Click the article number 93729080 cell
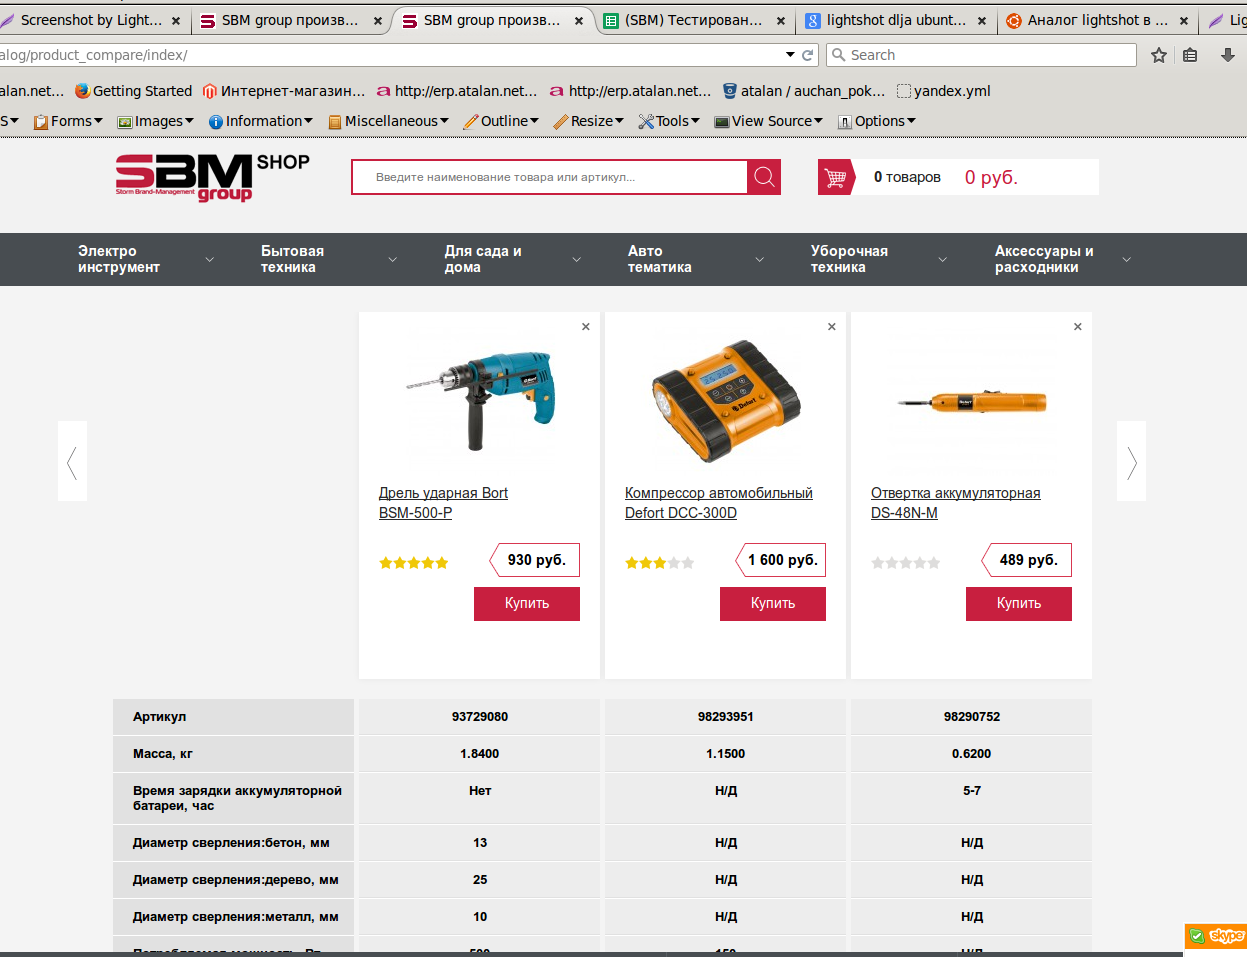 point(480,717)
